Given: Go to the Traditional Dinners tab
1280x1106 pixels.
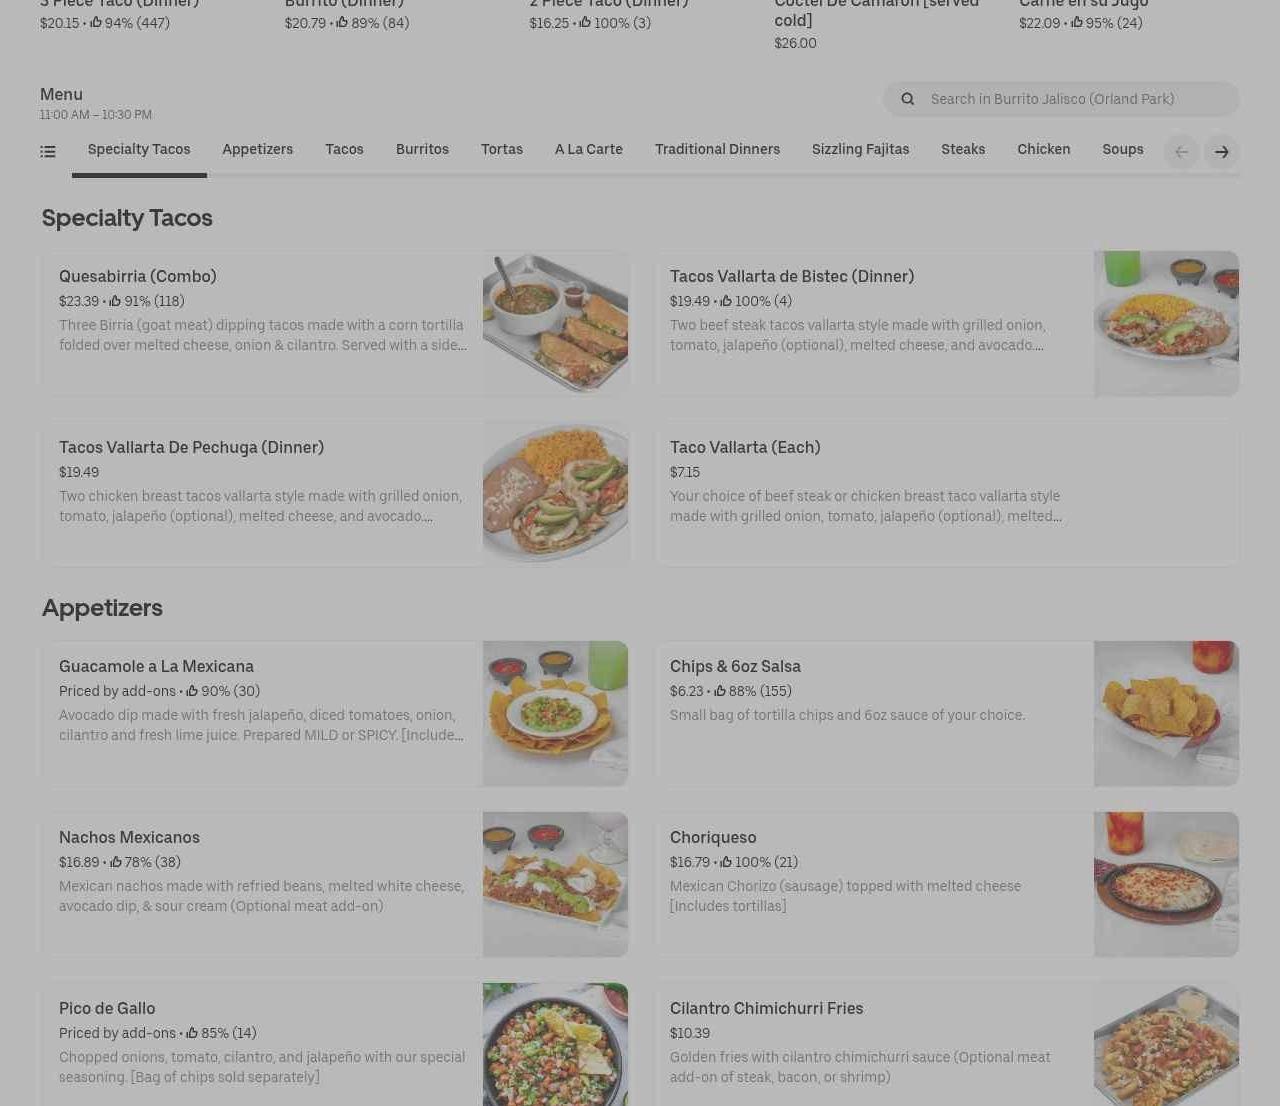Looking at the screenshot, I should click(x=717, y=150).
